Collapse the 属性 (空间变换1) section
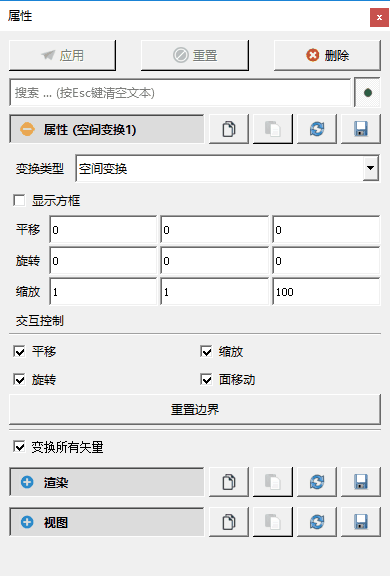Viewport: 390px width, 576px height. pos(106,129)
